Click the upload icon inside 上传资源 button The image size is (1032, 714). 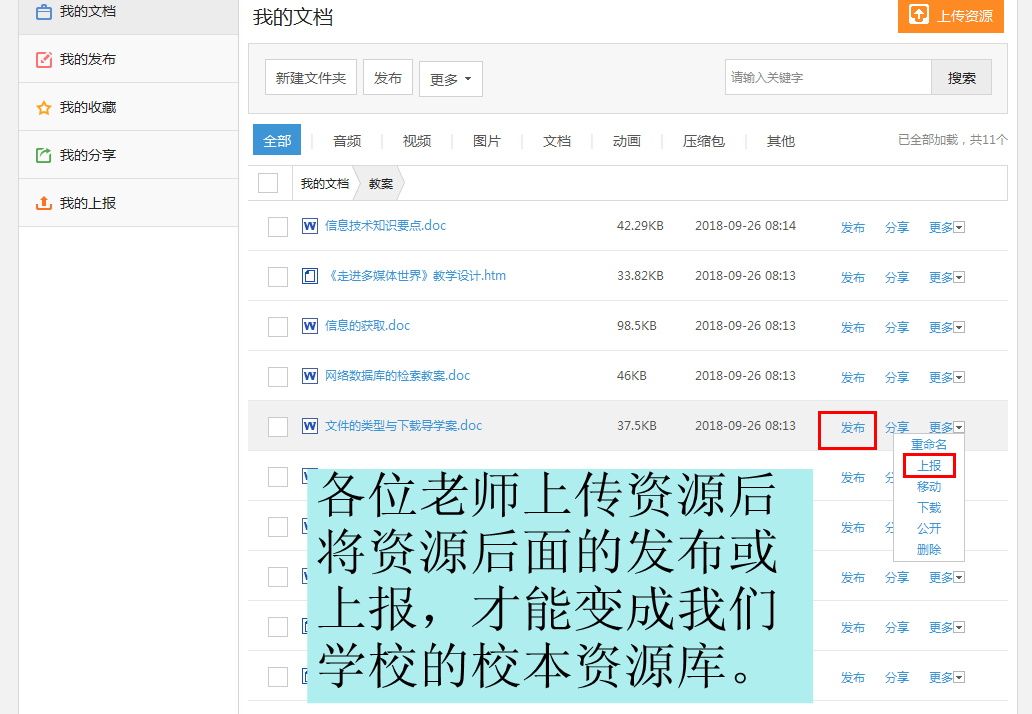point(921,16)
